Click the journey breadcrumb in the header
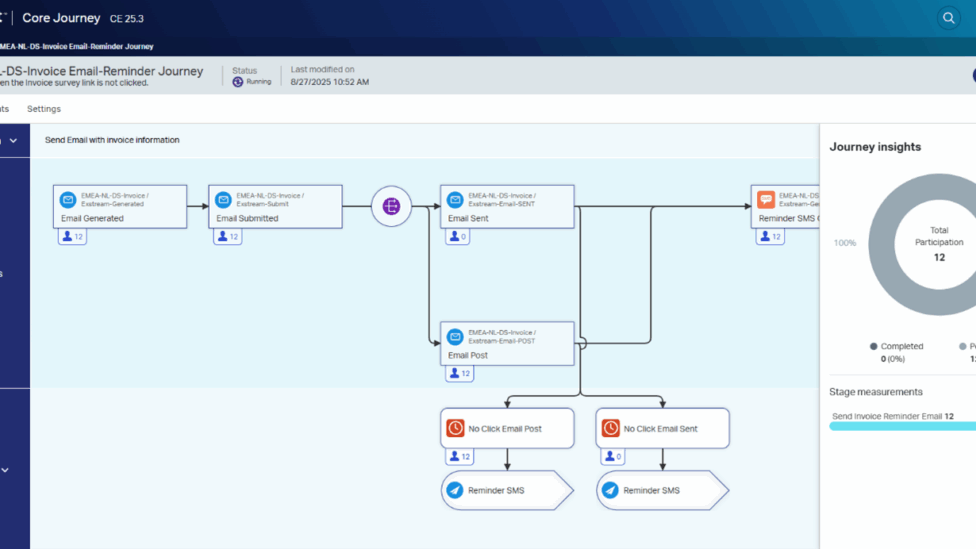The image size is (976, 549). (77, 47)
